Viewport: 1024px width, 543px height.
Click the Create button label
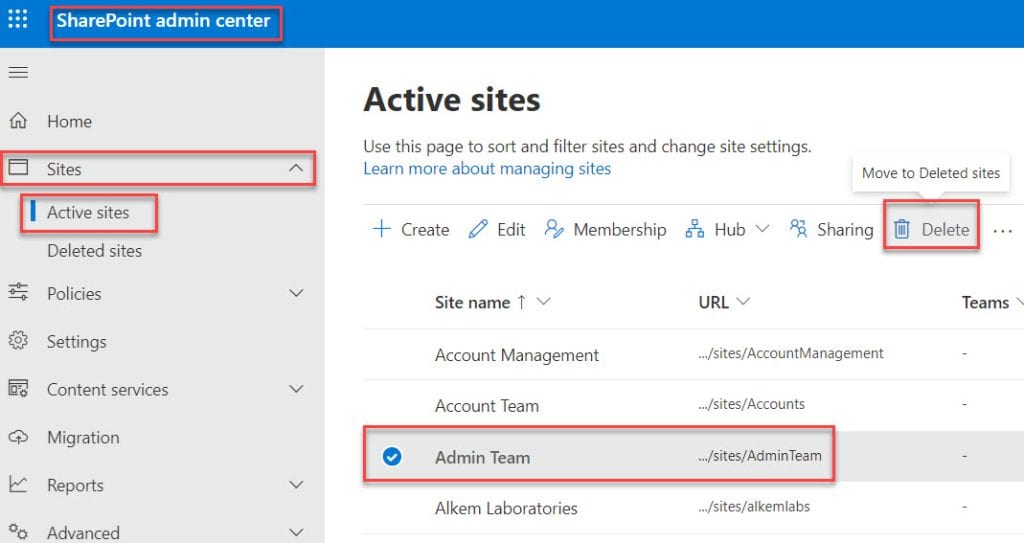click(425, 229)
